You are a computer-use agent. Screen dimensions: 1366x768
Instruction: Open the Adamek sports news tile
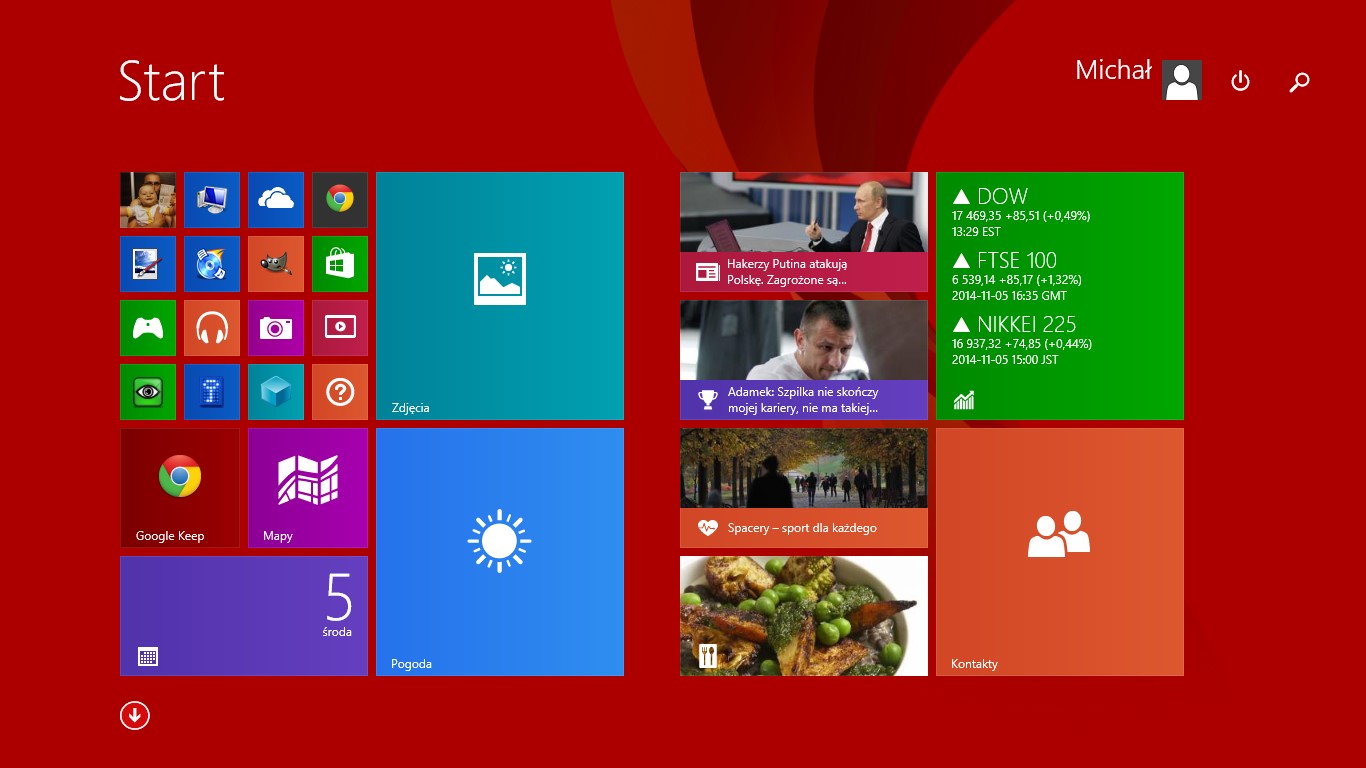point(804,360)
